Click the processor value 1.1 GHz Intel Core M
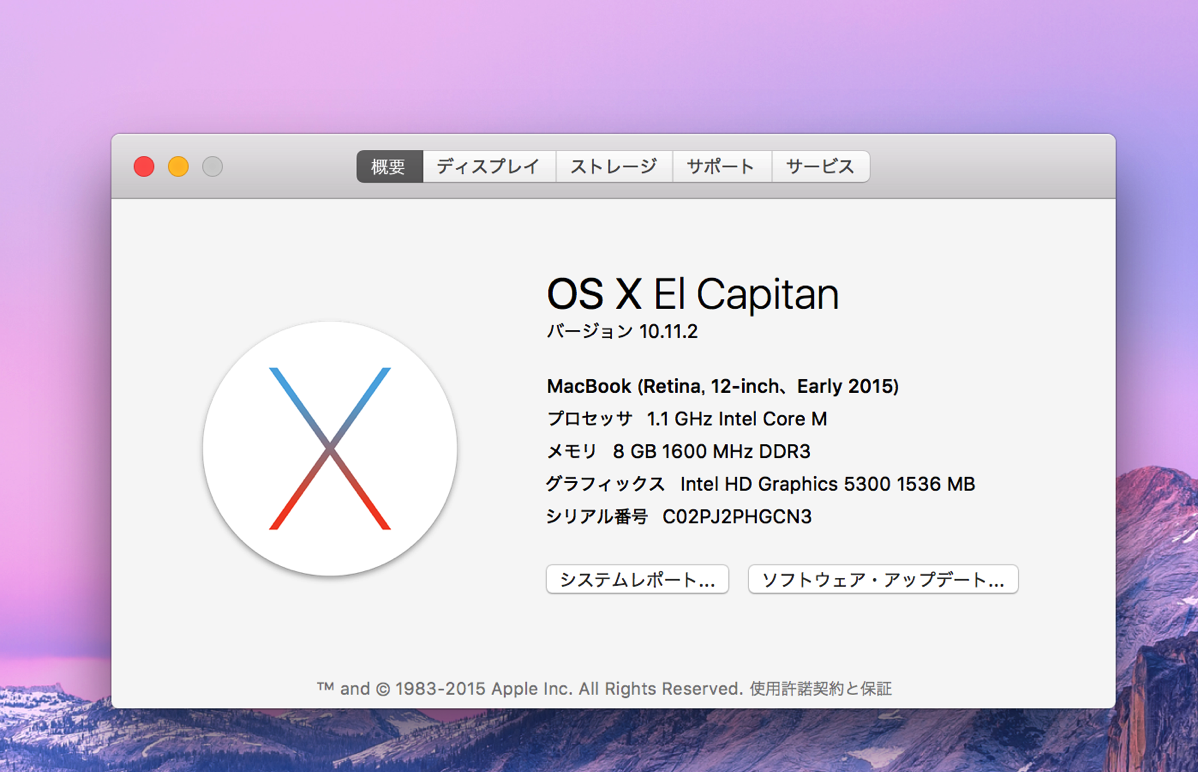 737,419
